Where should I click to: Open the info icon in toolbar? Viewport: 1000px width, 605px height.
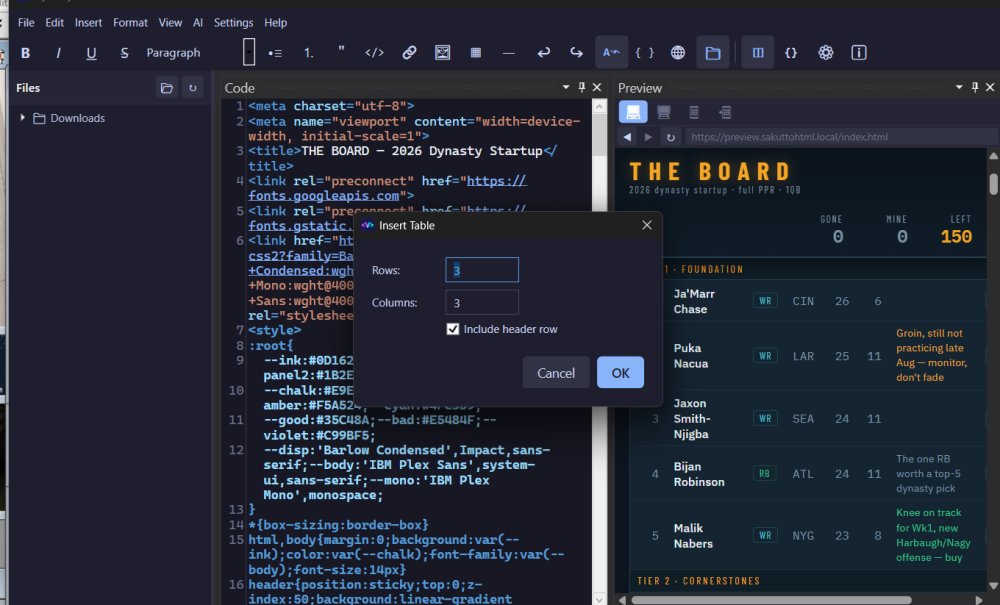(858, 53)
